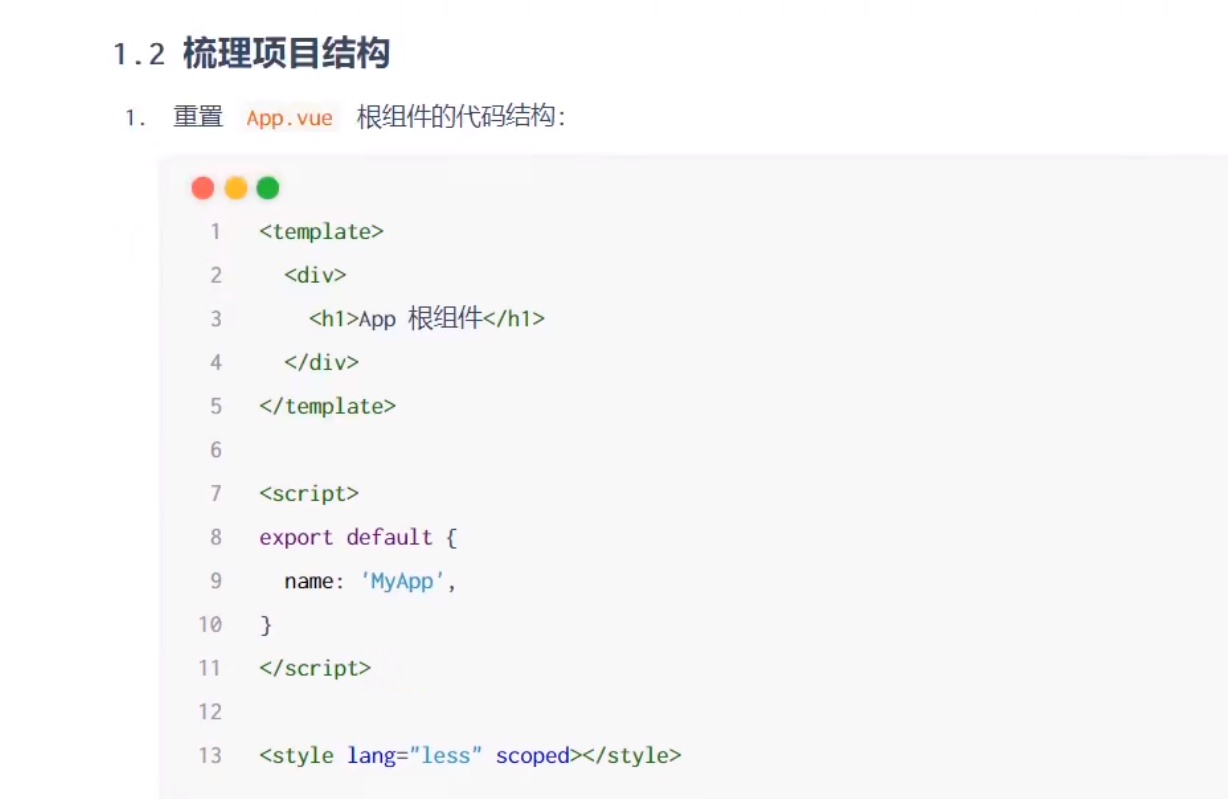Click the closing "</template>" tag on line 5
1228x799 pixels.
click(x=327, y=406)
